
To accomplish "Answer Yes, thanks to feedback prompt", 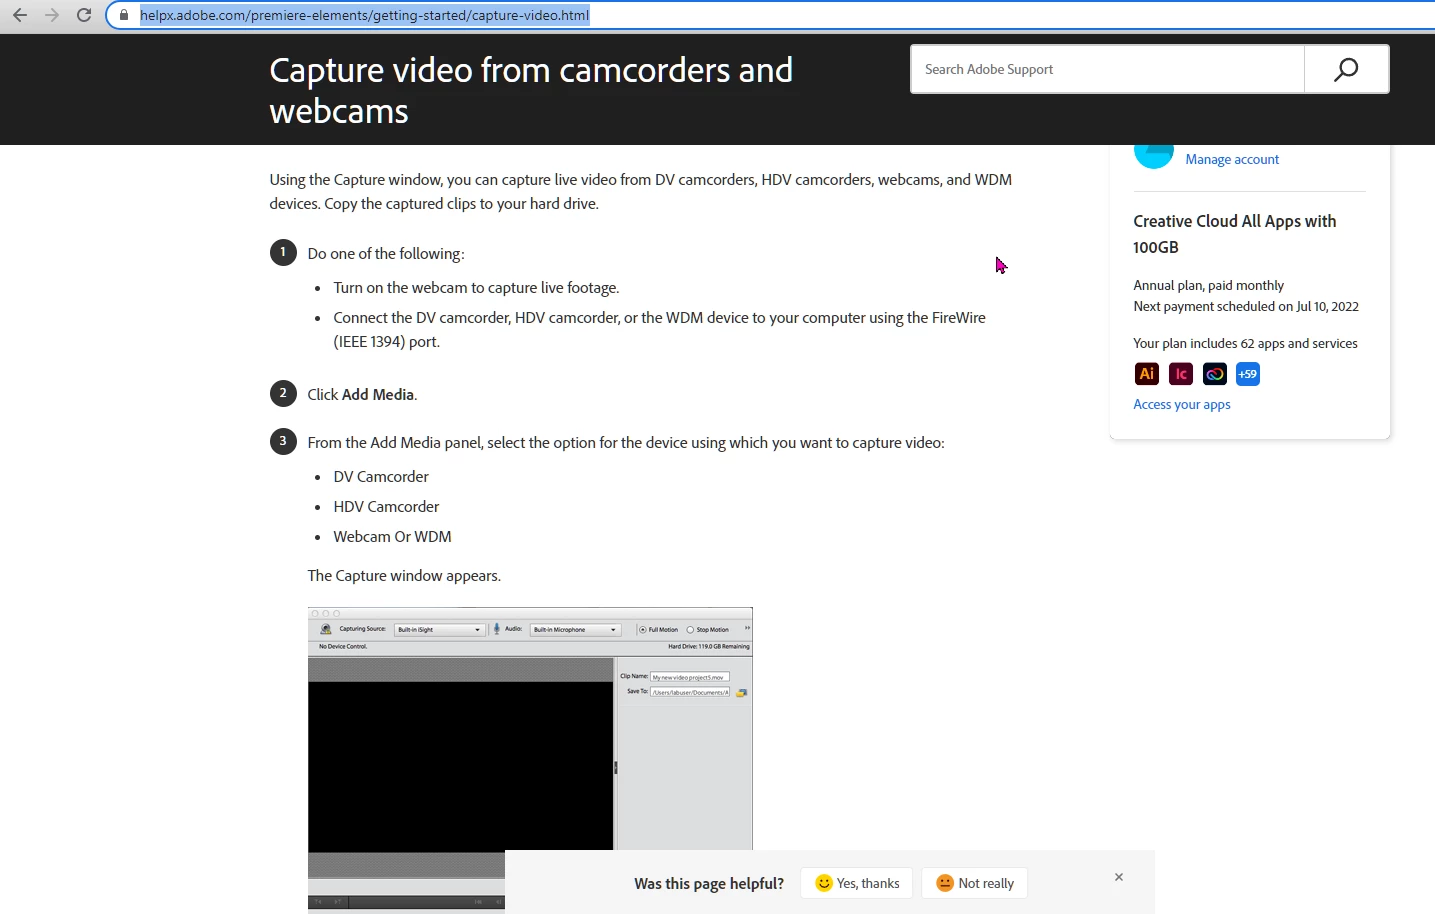I will click(x=857, y=883).
